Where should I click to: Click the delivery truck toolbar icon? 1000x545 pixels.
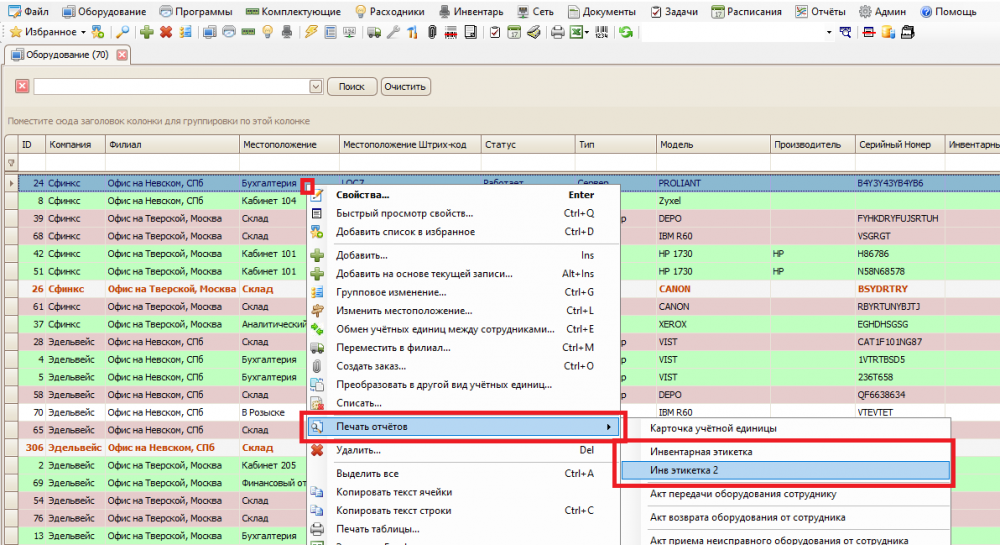(374, 32)
